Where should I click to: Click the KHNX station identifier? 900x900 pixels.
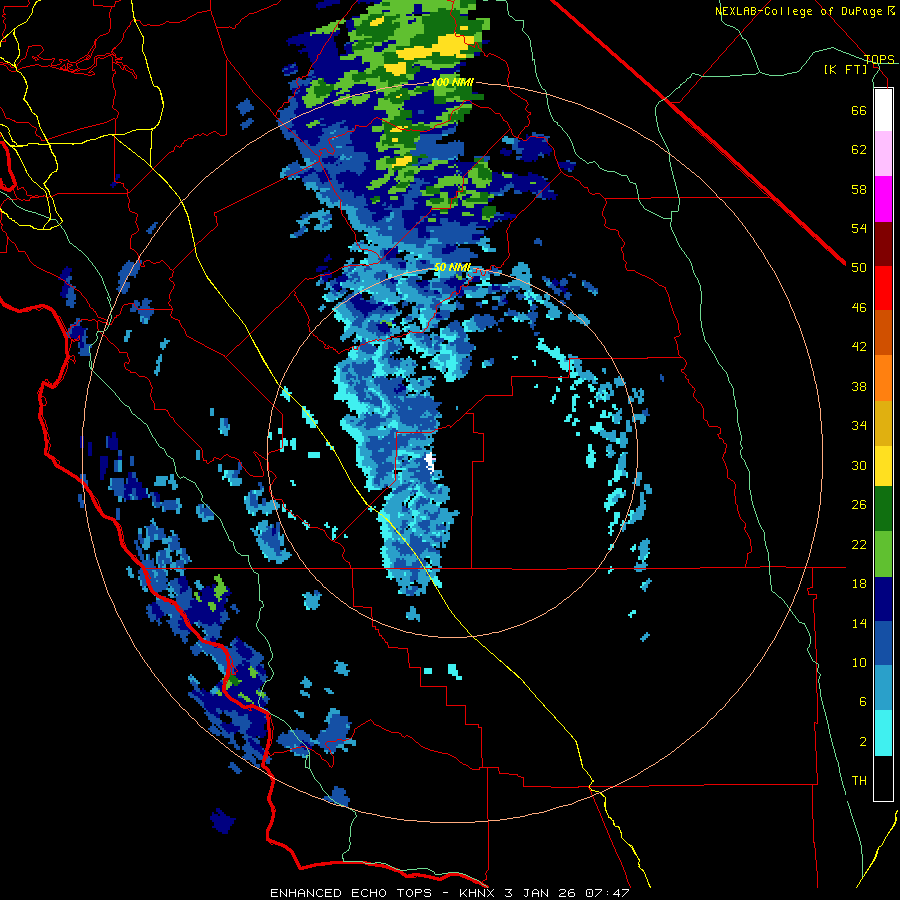point(478,893)
